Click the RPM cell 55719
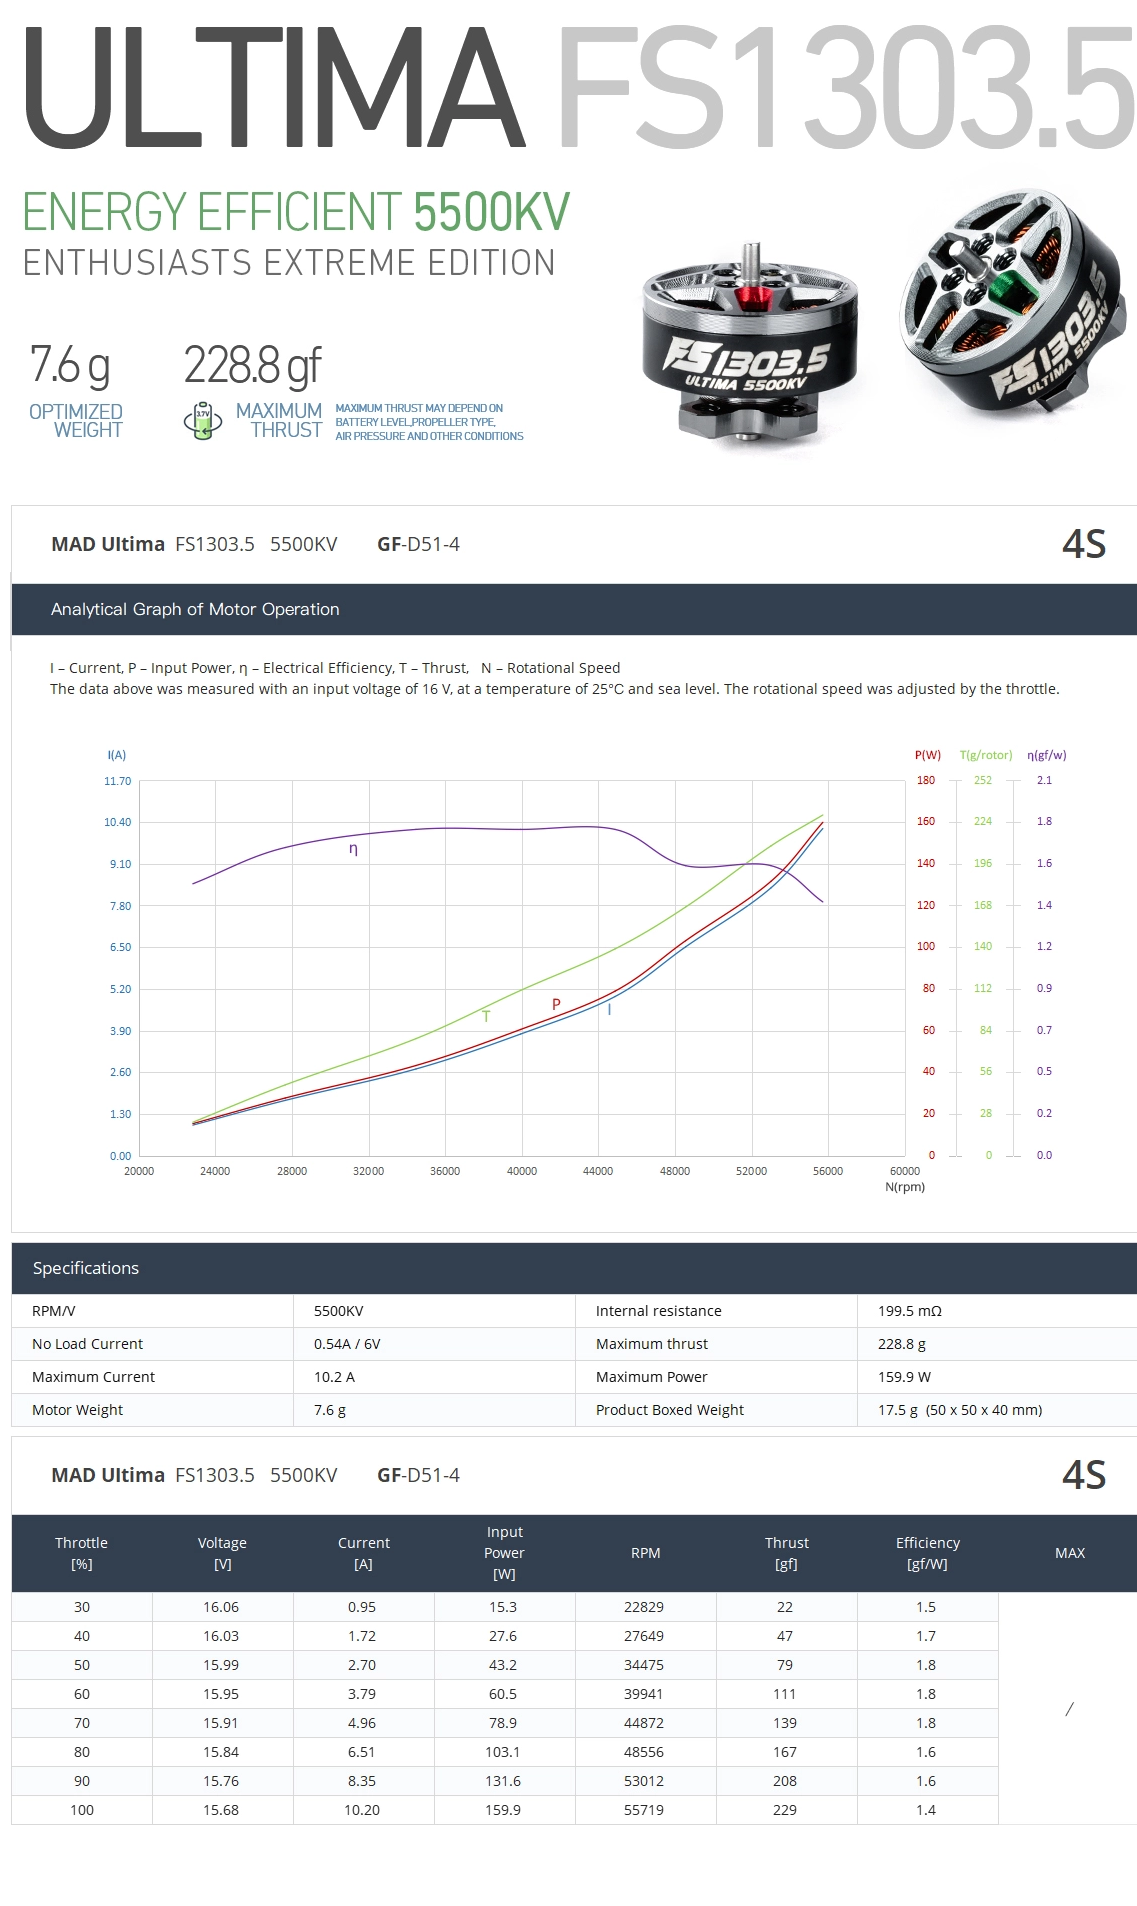 tap(644, 1810)
